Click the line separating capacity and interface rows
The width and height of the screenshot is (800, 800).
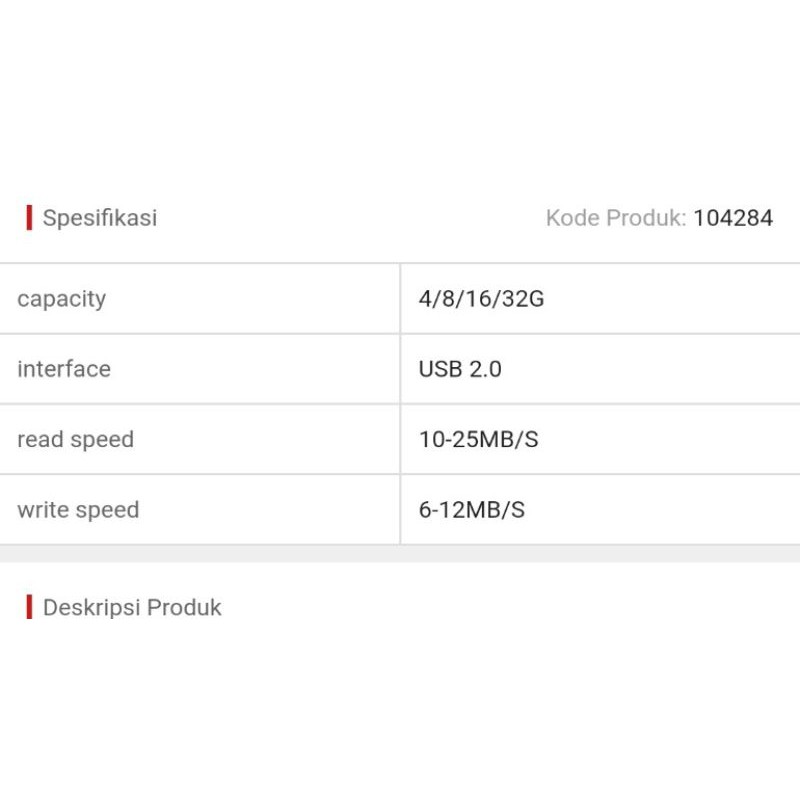[200, 334]
